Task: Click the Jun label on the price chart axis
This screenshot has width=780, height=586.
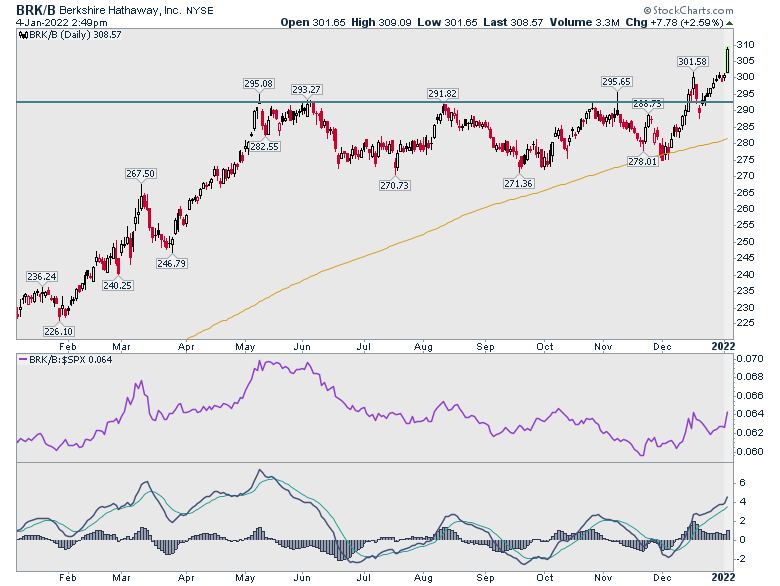Action: point(302,347)
